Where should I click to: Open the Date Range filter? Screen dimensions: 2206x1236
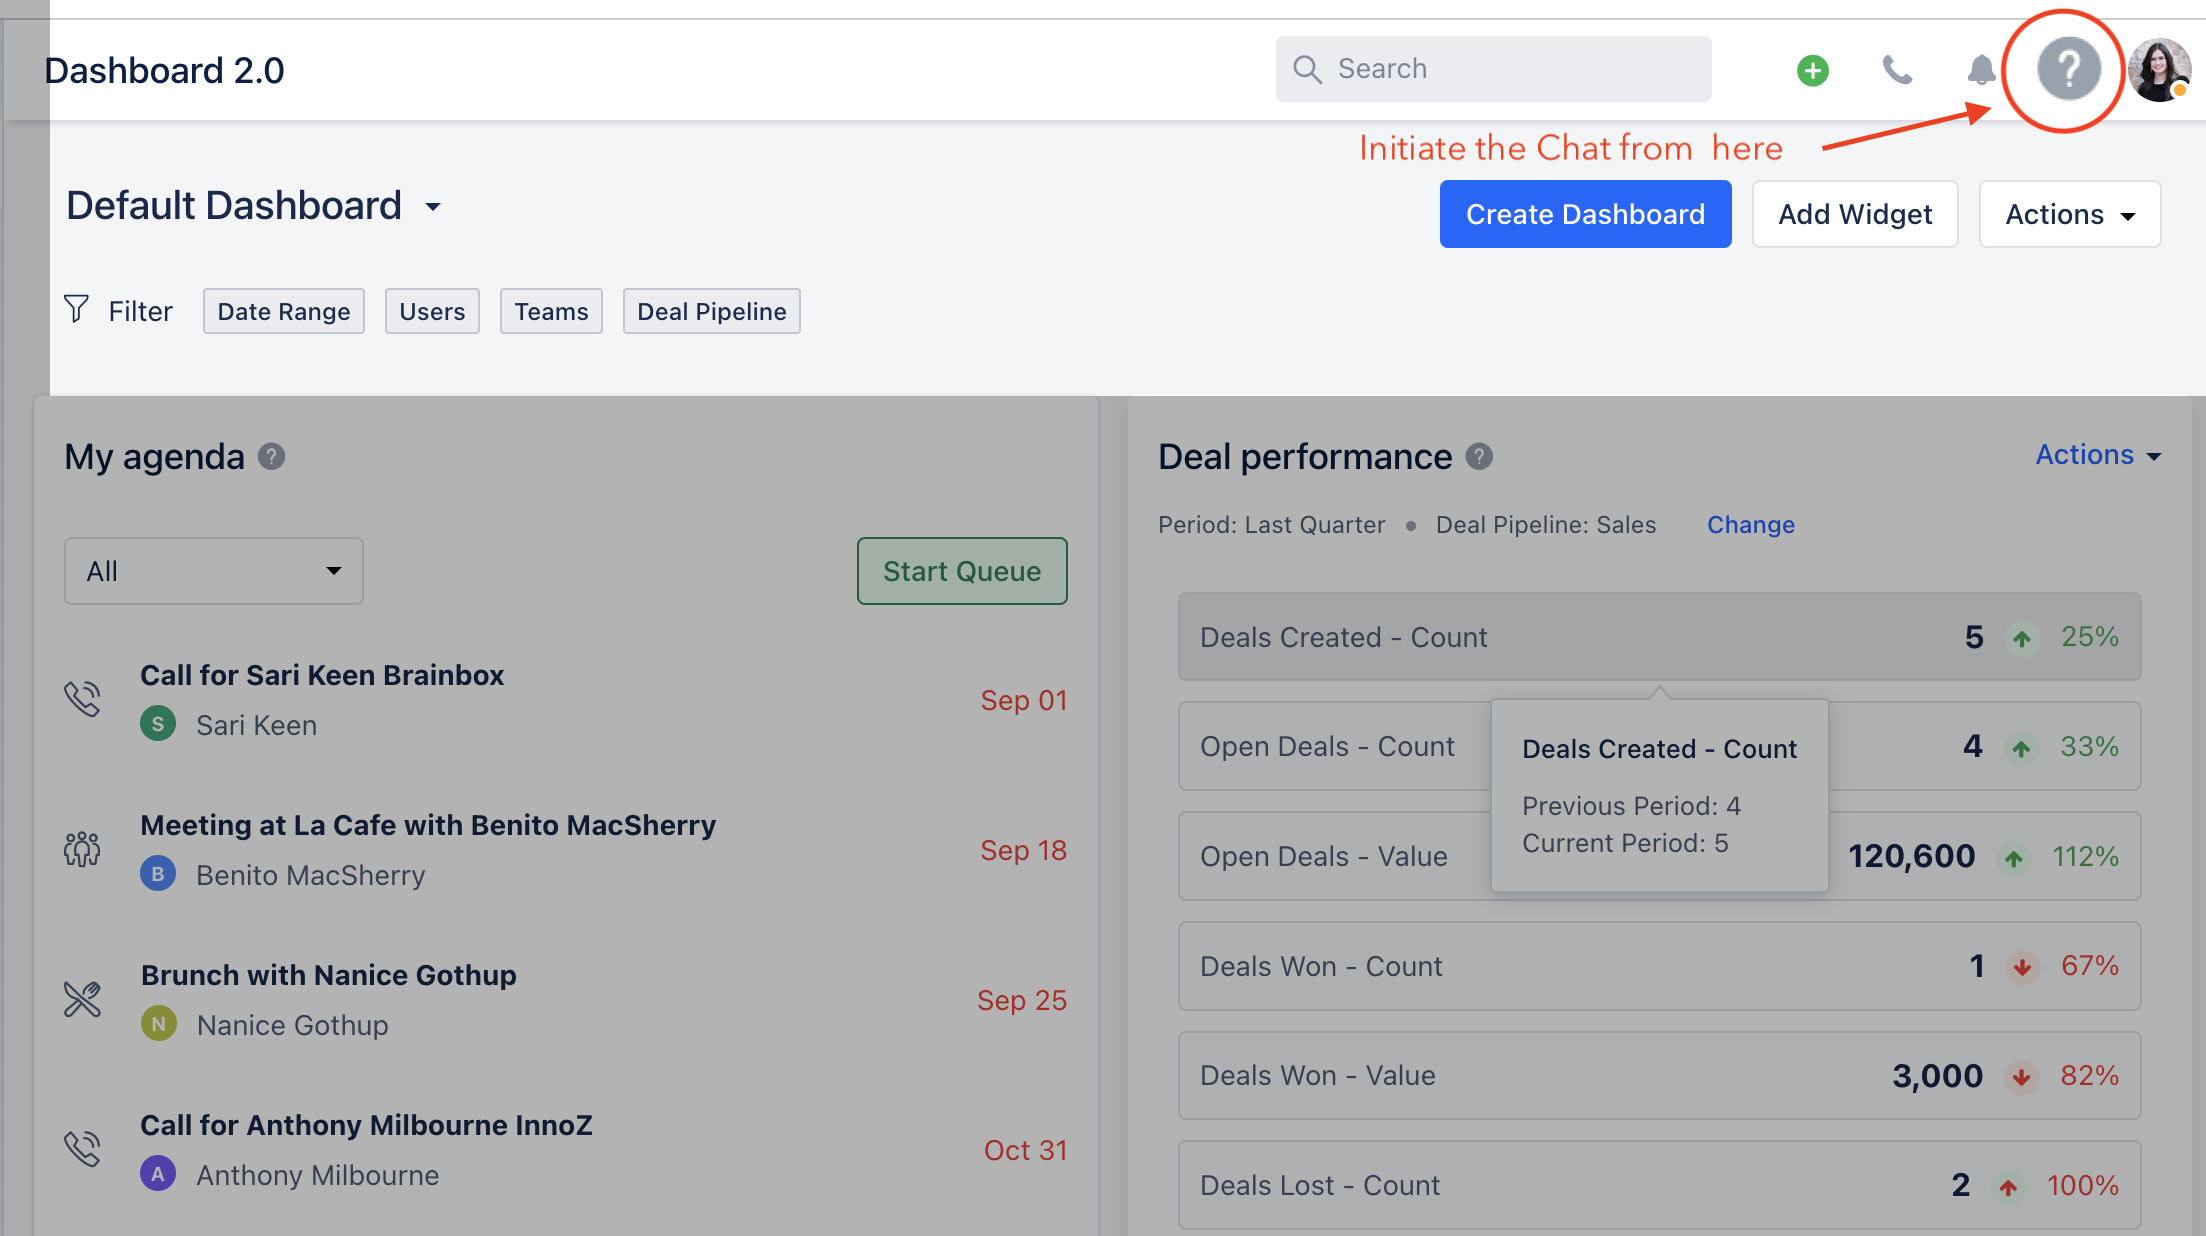284,311
